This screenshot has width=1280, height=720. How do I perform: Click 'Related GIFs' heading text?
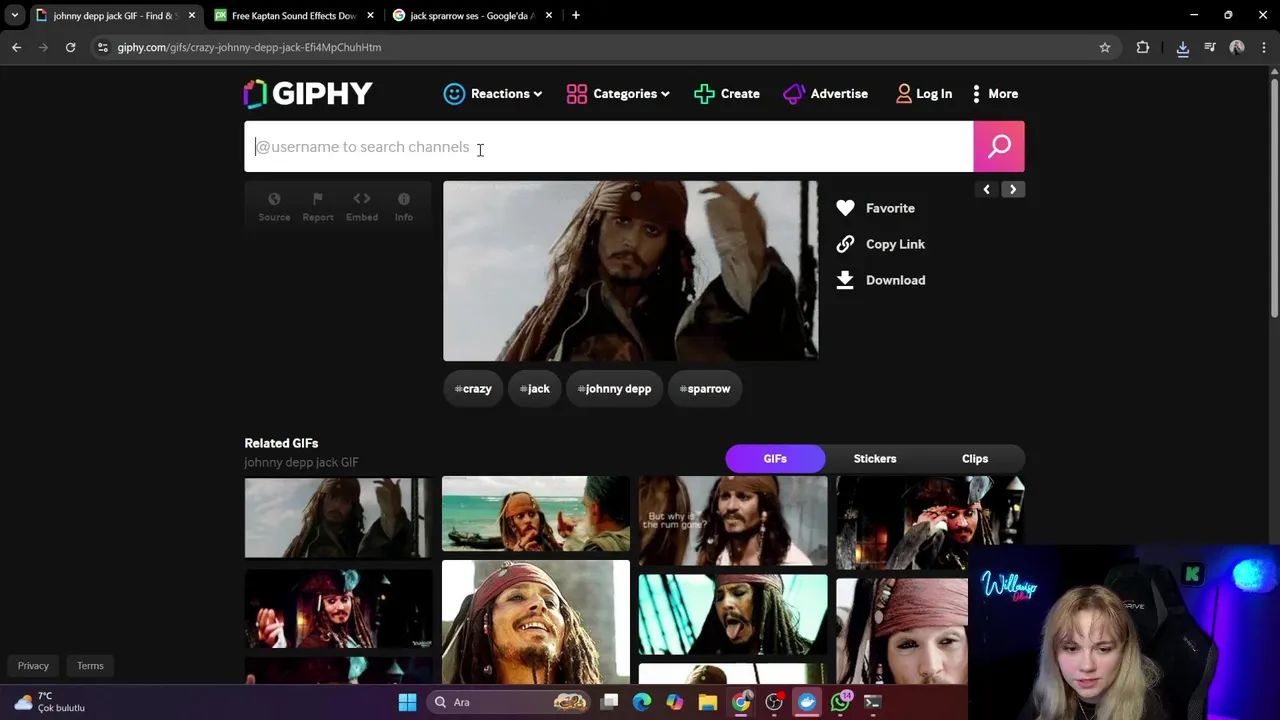[281, 443]
